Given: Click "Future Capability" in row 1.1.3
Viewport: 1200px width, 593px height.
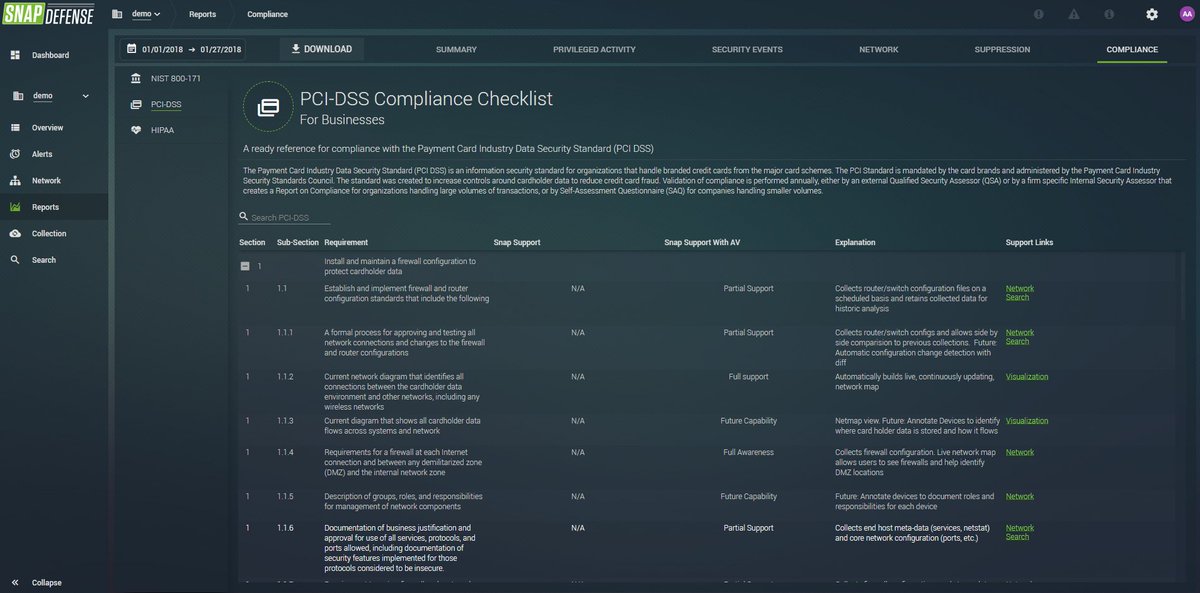Looking at the screenshot, I should click(748, 421).
